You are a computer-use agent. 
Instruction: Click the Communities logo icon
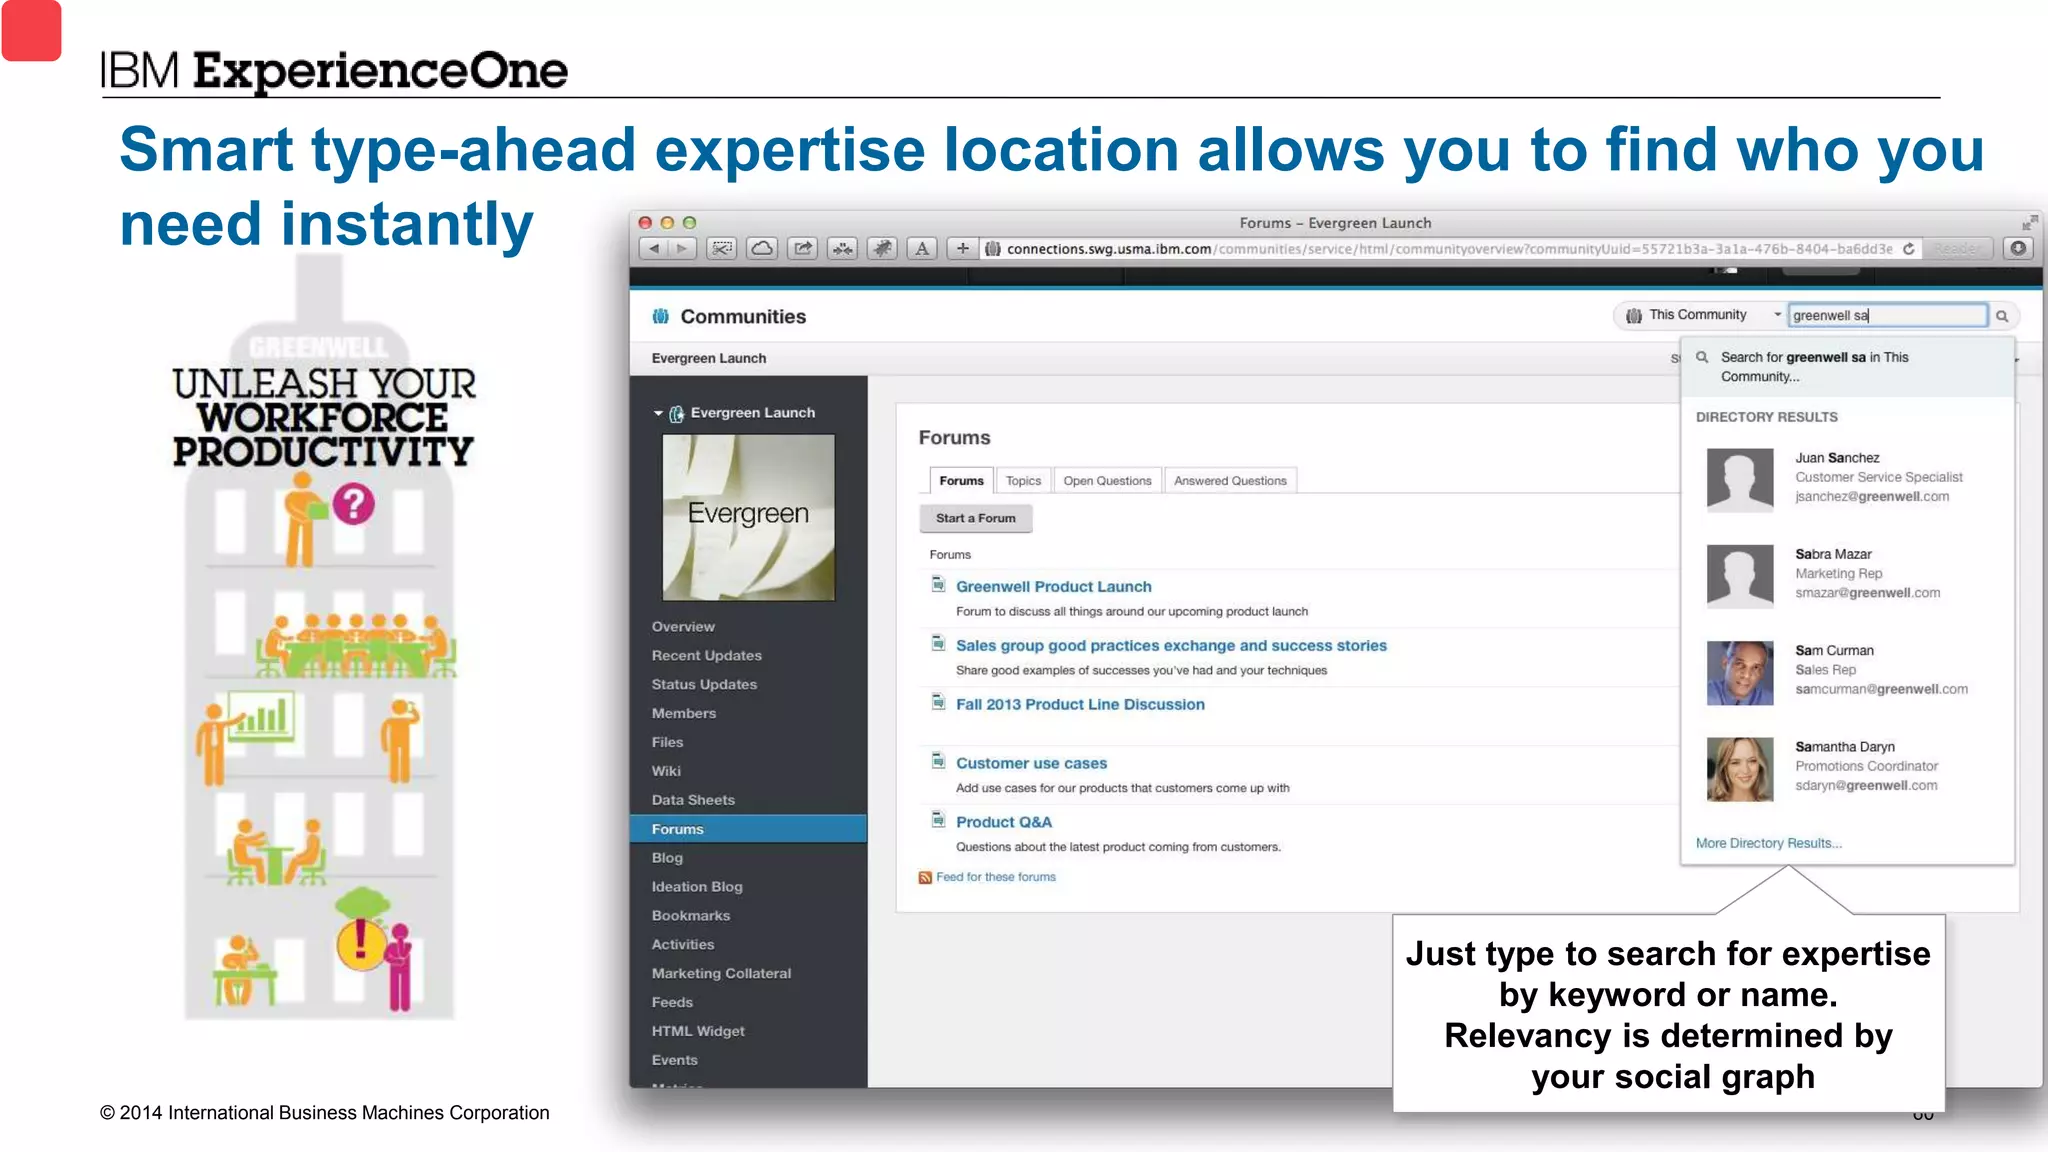click(x=661, y=316)
